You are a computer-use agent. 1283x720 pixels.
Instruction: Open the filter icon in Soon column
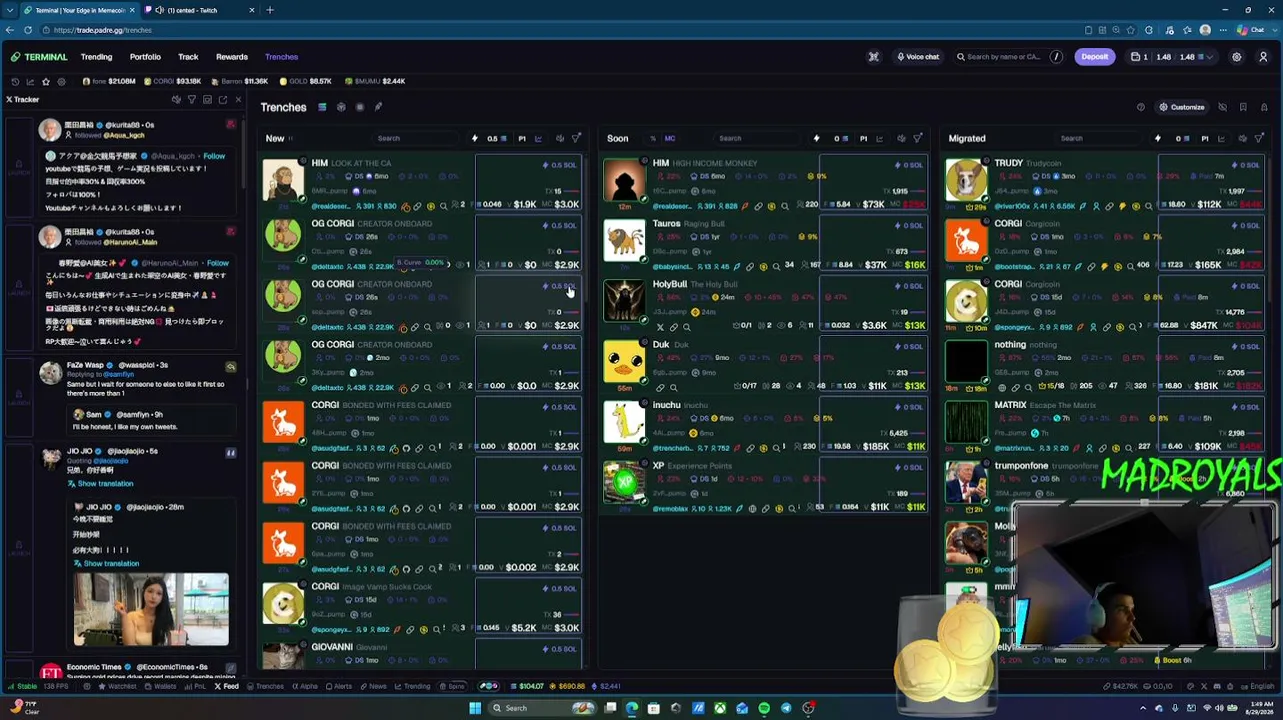click(918, 138)
